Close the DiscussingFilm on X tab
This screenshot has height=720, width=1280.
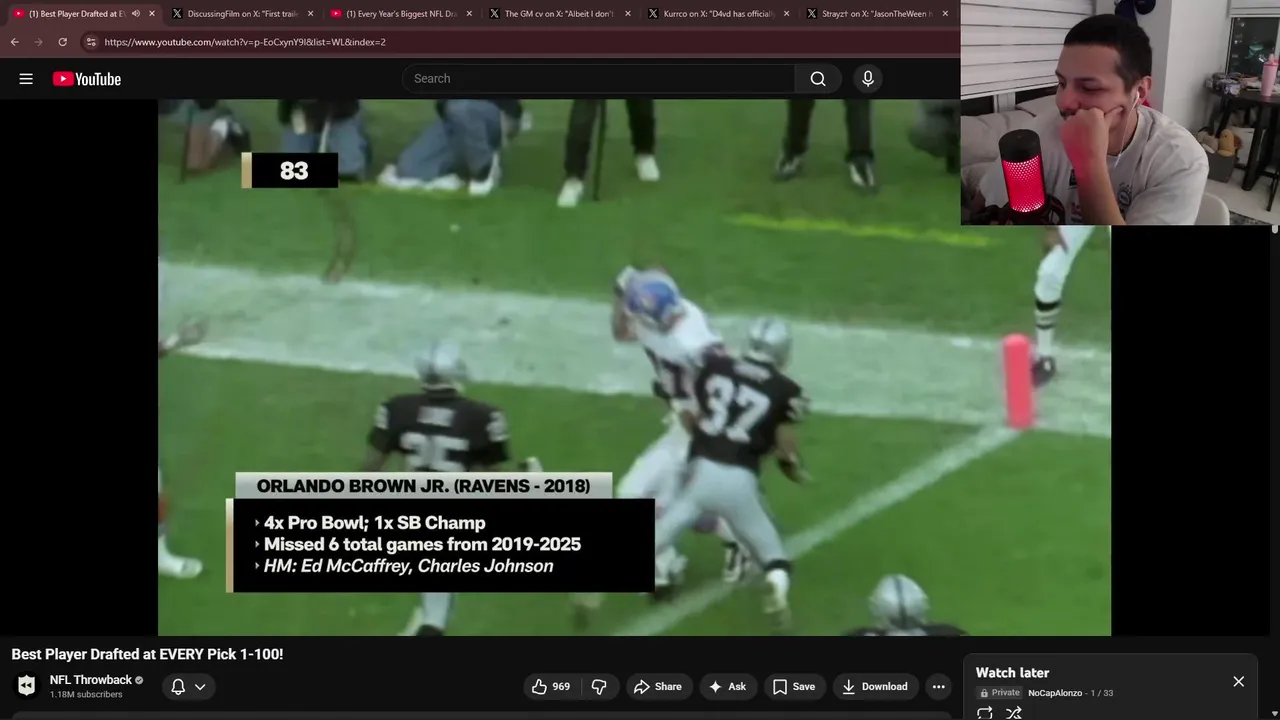pos(310,14)
